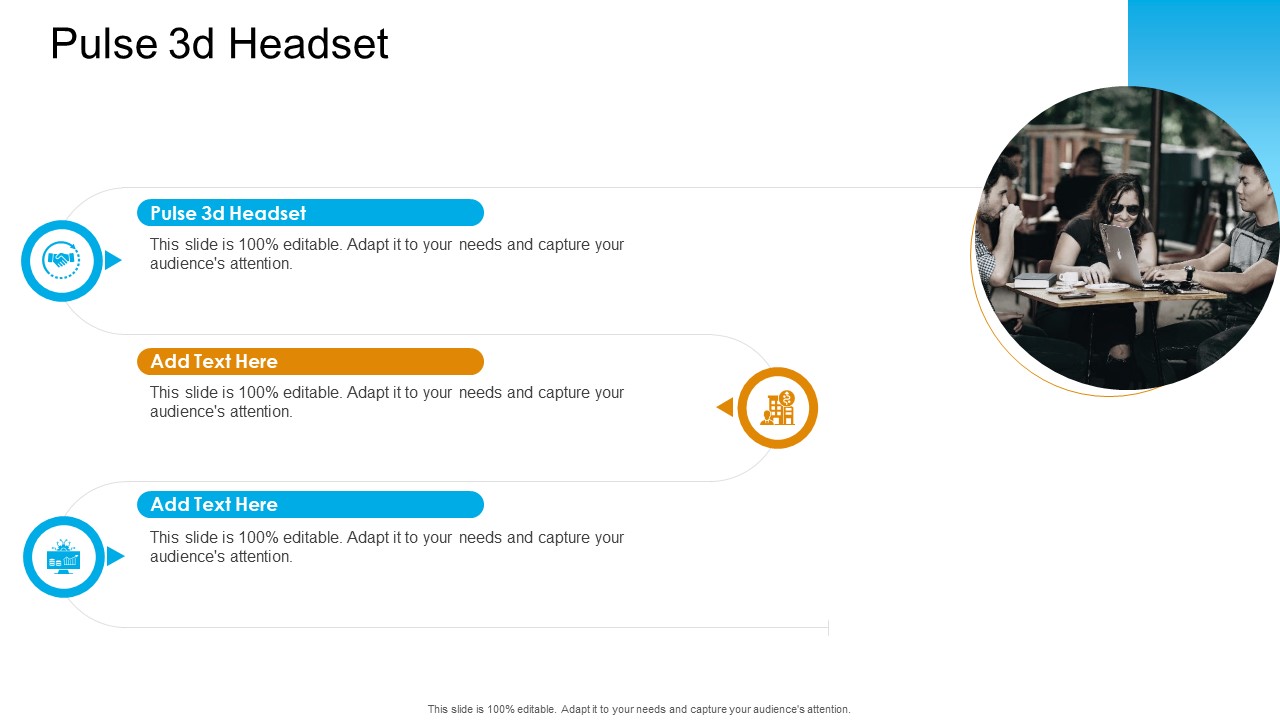The height and width of the screenshot is (720, 1280).
Task: Select the laptop in the circular photo
Action: (x=1120, y=254)
